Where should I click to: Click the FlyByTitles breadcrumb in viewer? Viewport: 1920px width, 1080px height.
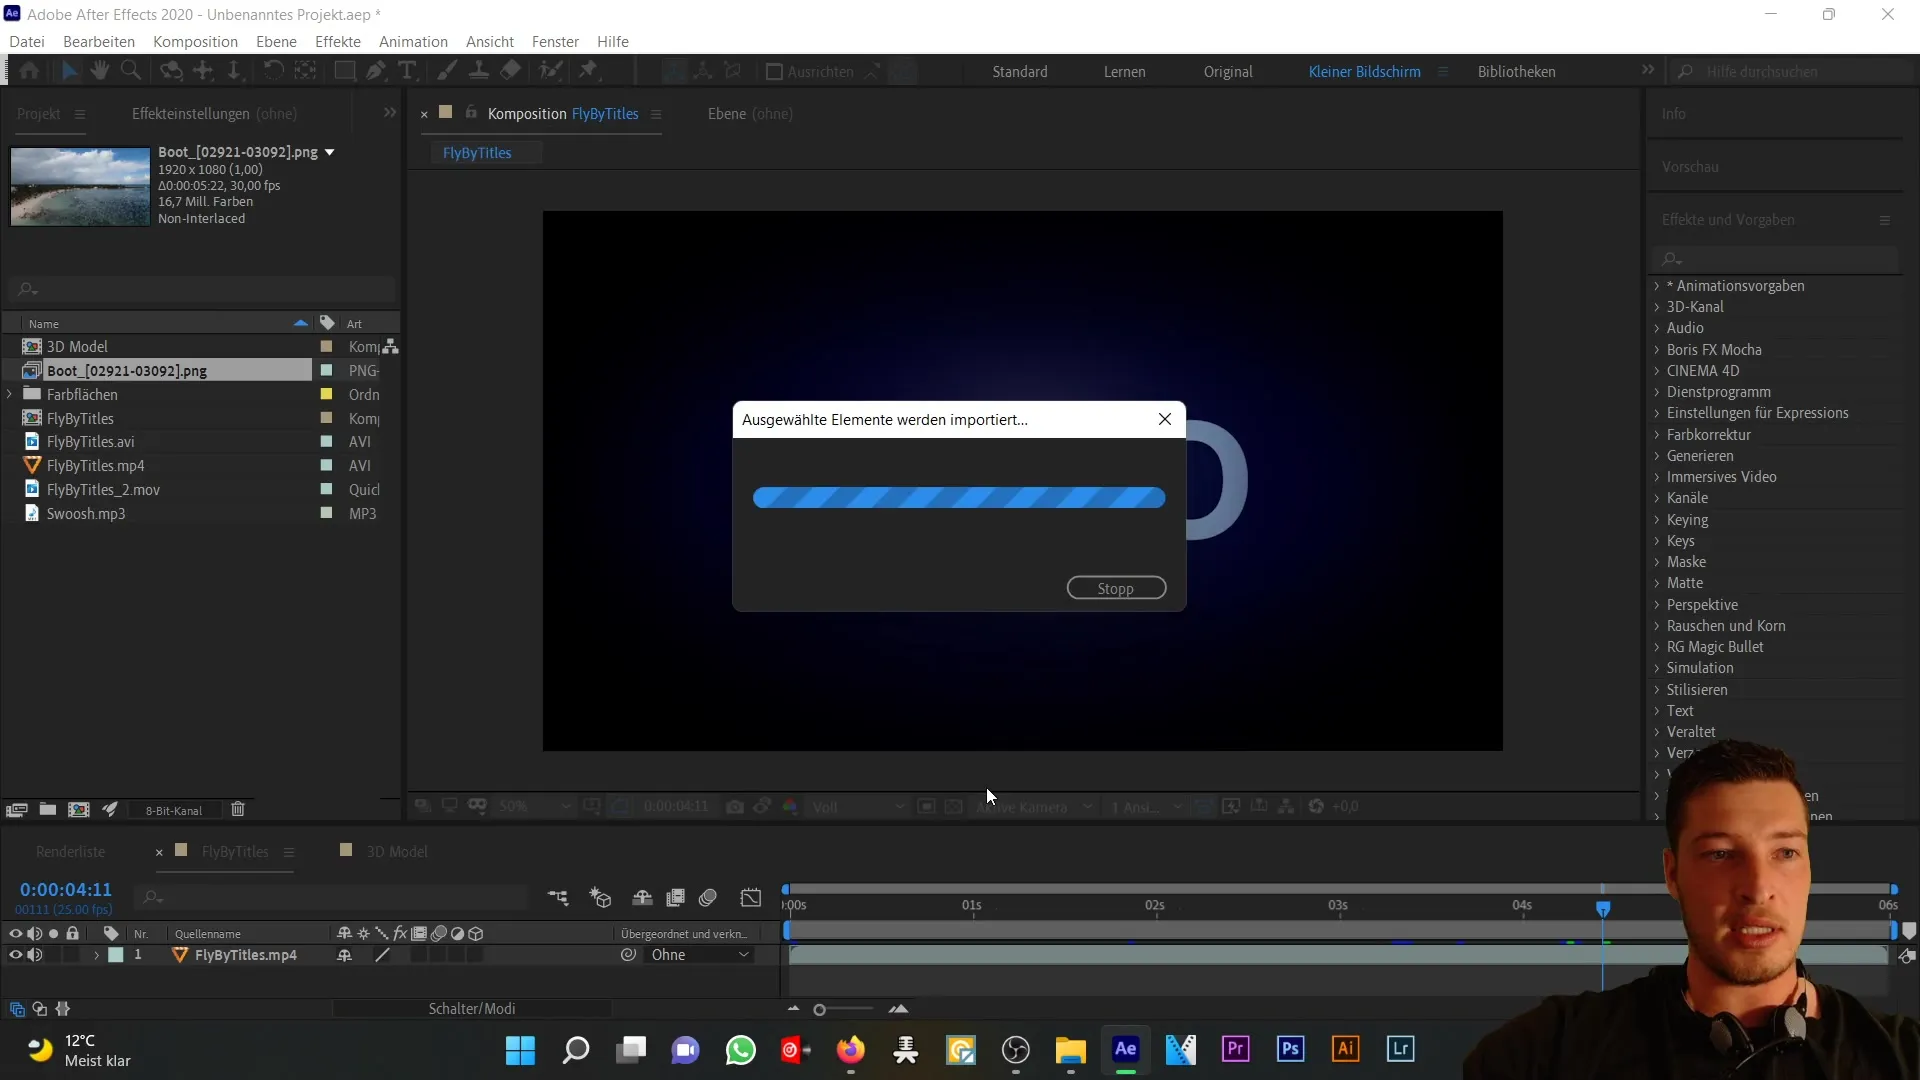click(477, 153)
